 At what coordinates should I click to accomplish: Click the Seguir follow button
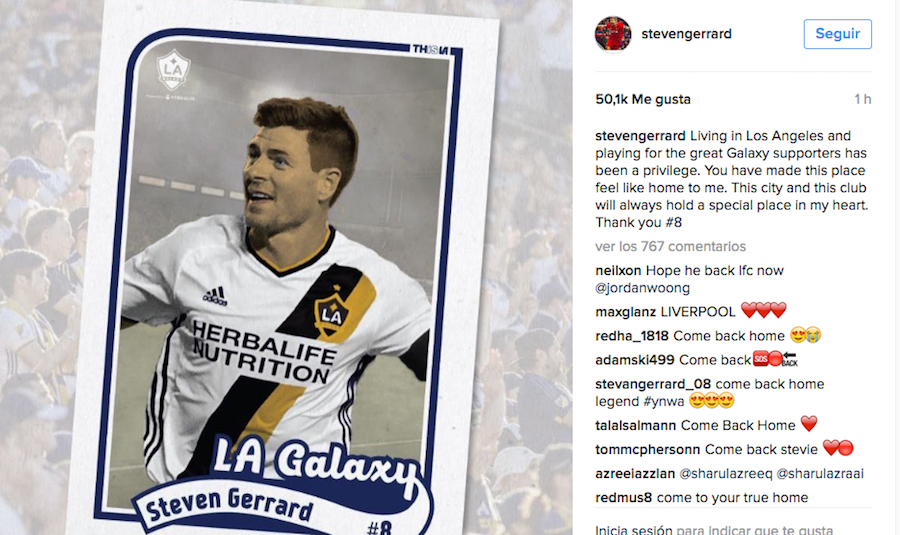click(837, 34)
